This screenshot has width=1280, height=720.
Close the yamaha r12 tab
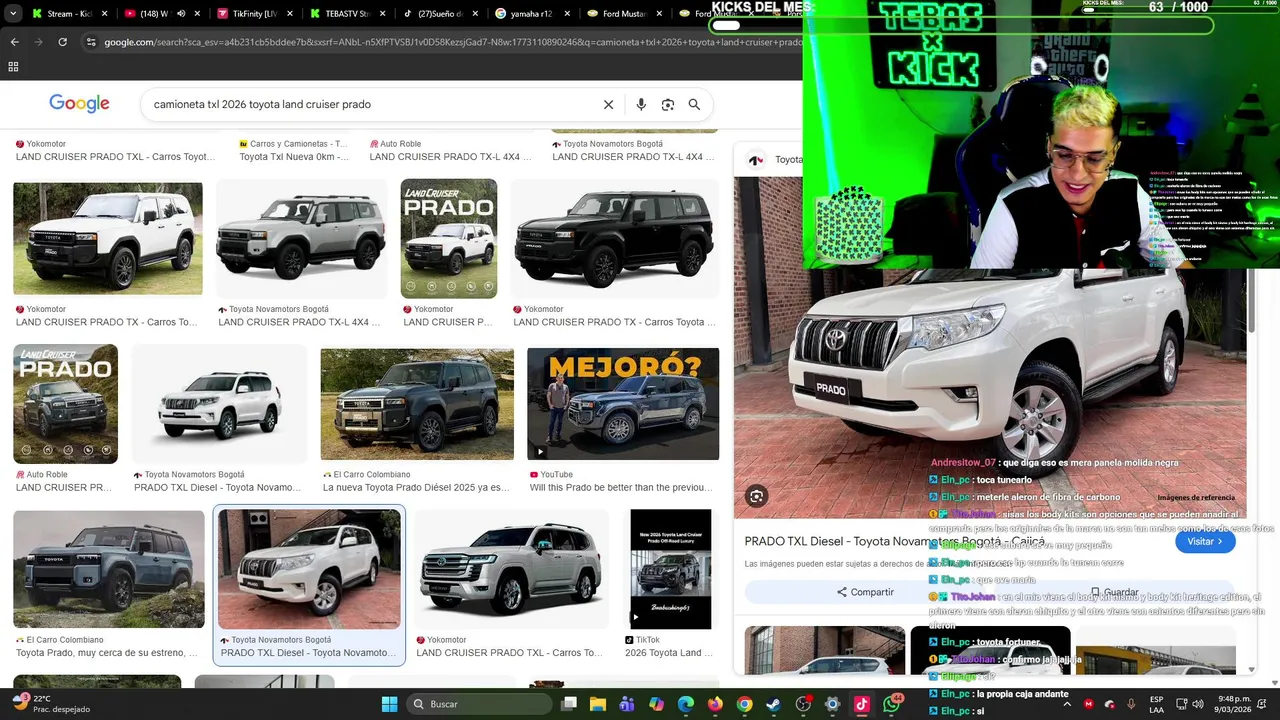click(x=565, y=14)
